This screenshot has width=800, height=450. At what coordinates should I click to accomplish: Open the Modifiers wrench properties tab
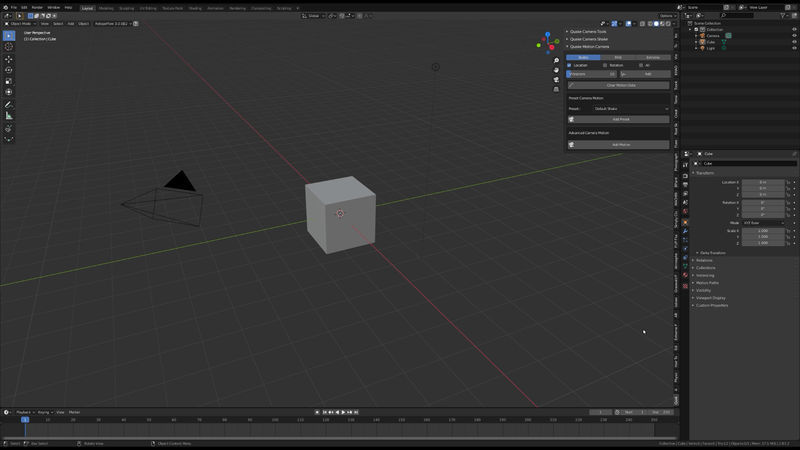685,231
